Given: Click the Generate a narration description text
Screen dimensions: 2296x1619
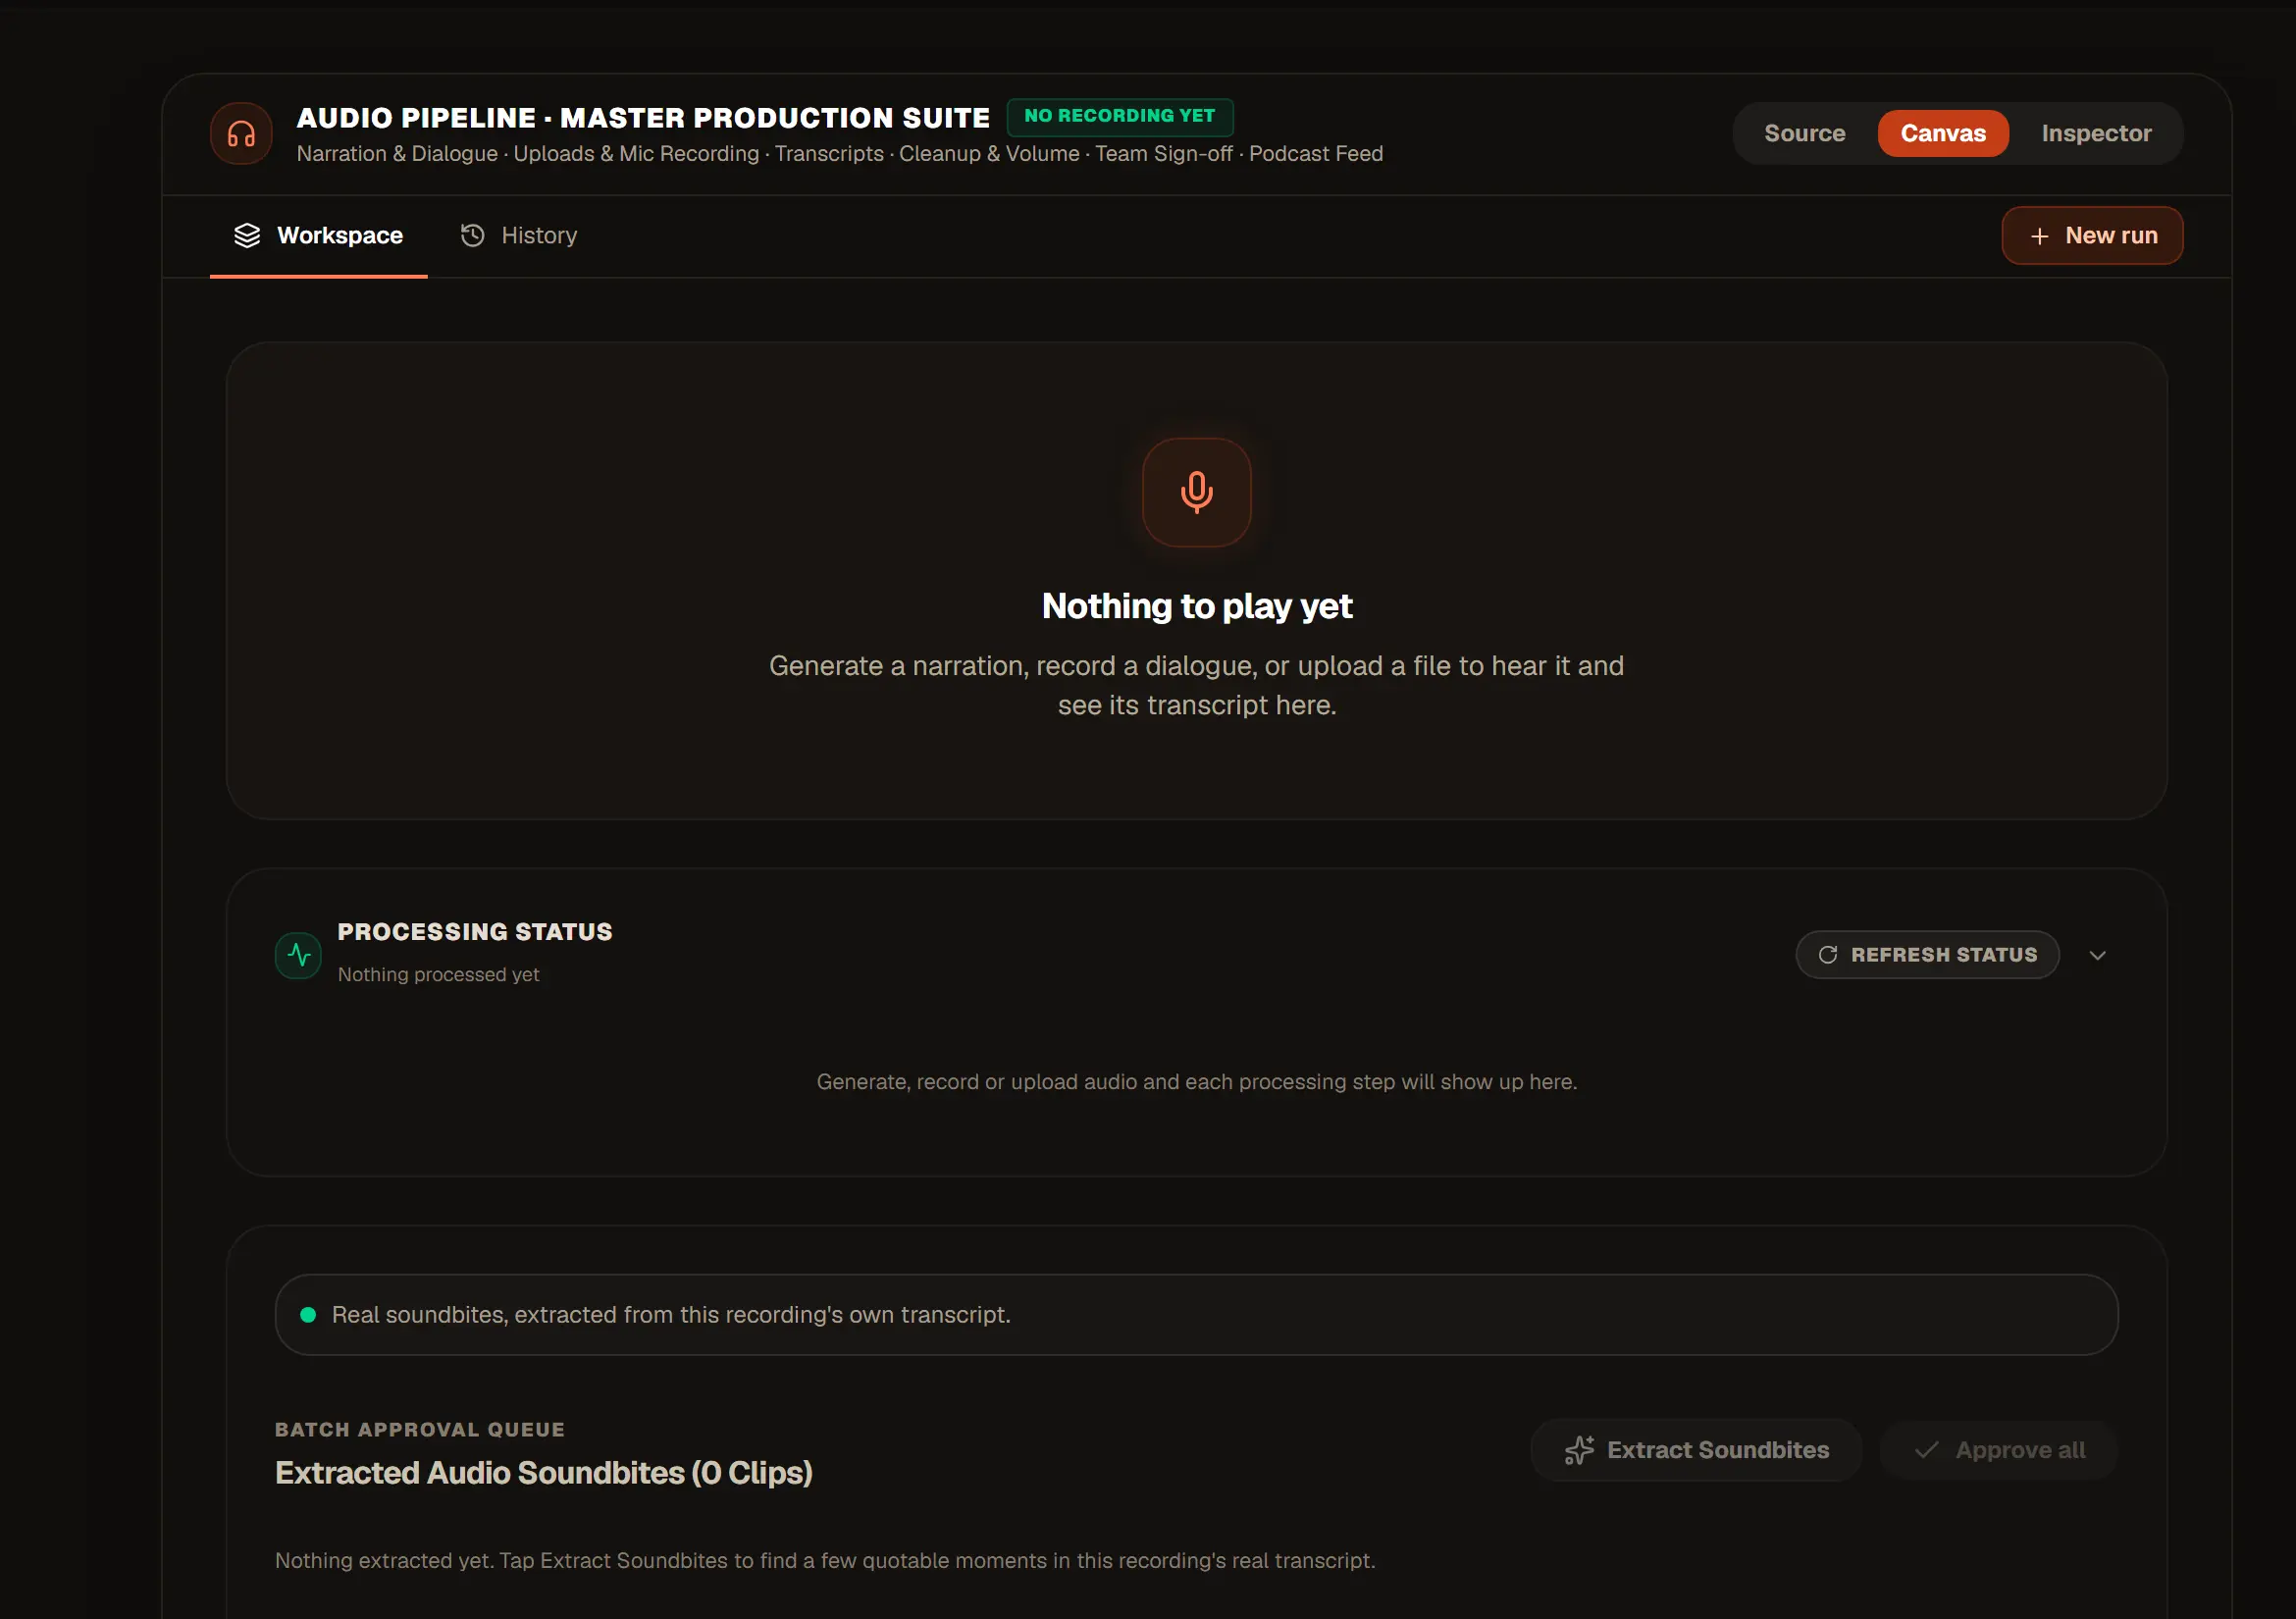Looking at the screenshot, I should point(1196,686).
